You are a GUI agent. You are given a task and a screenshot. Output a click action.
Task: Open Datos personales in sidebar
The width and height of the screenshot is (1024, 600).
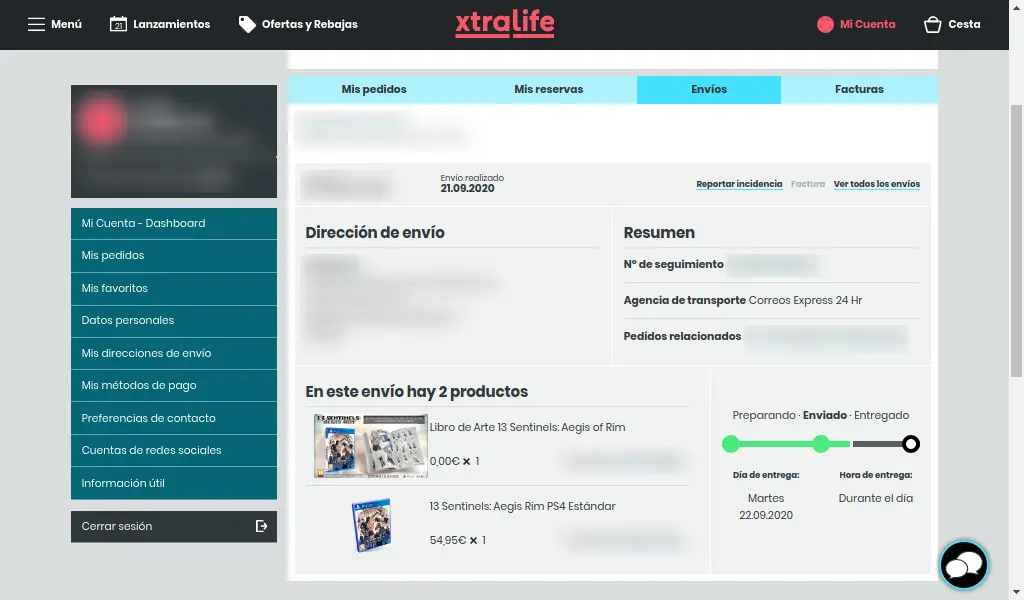point(174,321)
